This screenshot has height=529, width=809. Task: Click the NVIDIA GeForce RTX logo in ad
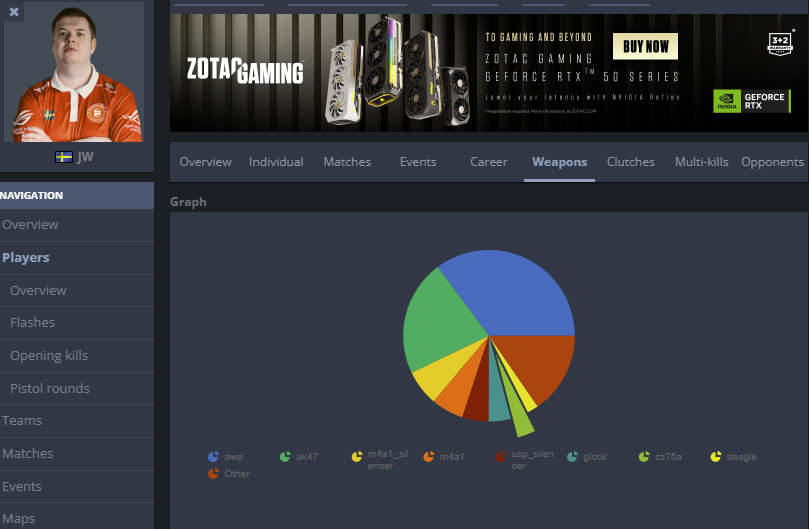pyautogui.click(x=752, y=101)
